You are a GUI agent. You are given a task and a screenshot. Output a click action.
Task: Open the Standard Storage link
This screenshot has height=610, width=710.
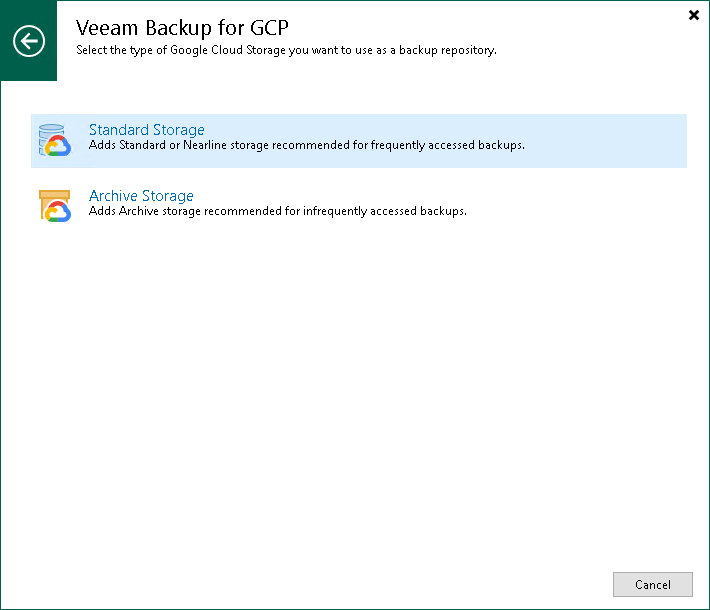click(x=146, y=130)
